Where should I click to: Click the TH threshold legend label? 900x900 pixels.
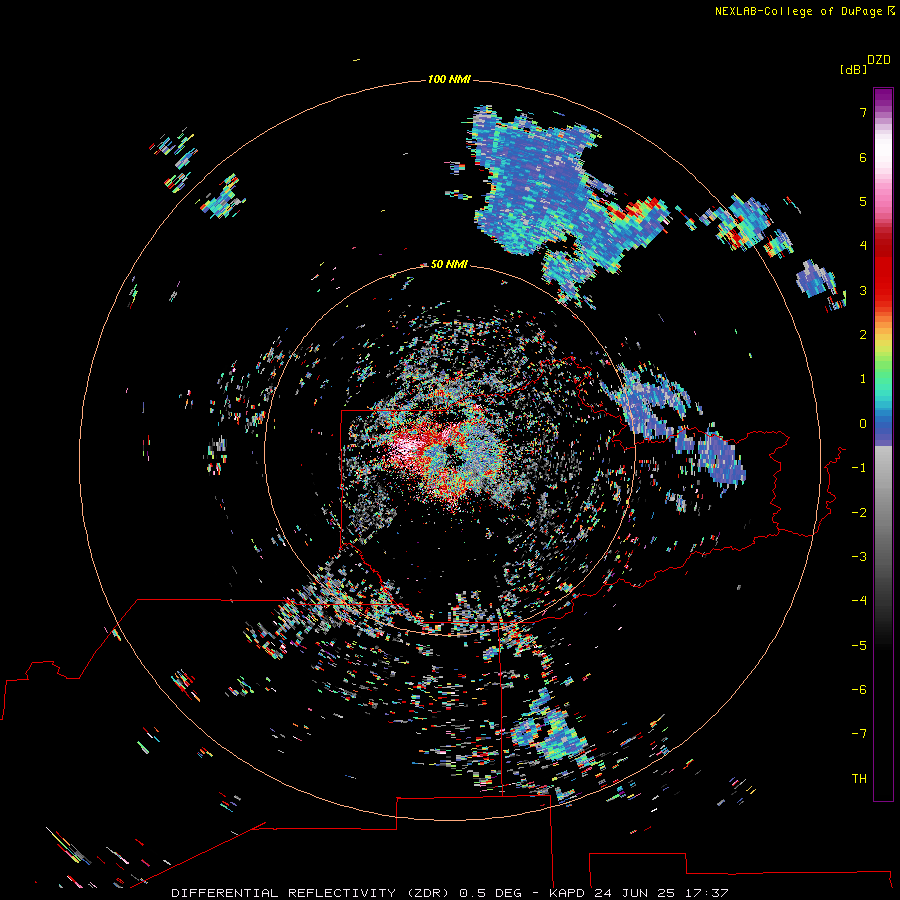click(x=859, y=779)
